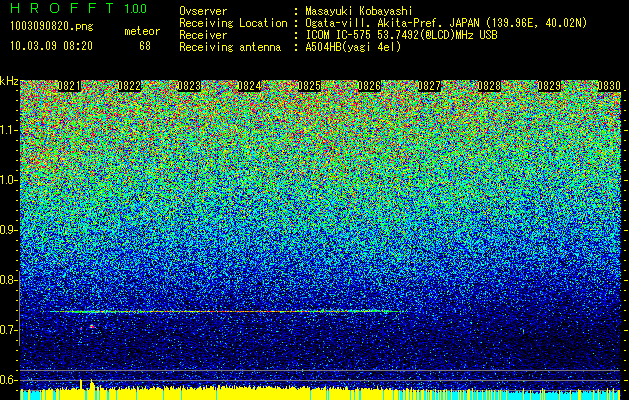Click the 0.9 frequency axis label
This screenshot has width=629, height=400.
pyautogui.click(x=8, y=230)
